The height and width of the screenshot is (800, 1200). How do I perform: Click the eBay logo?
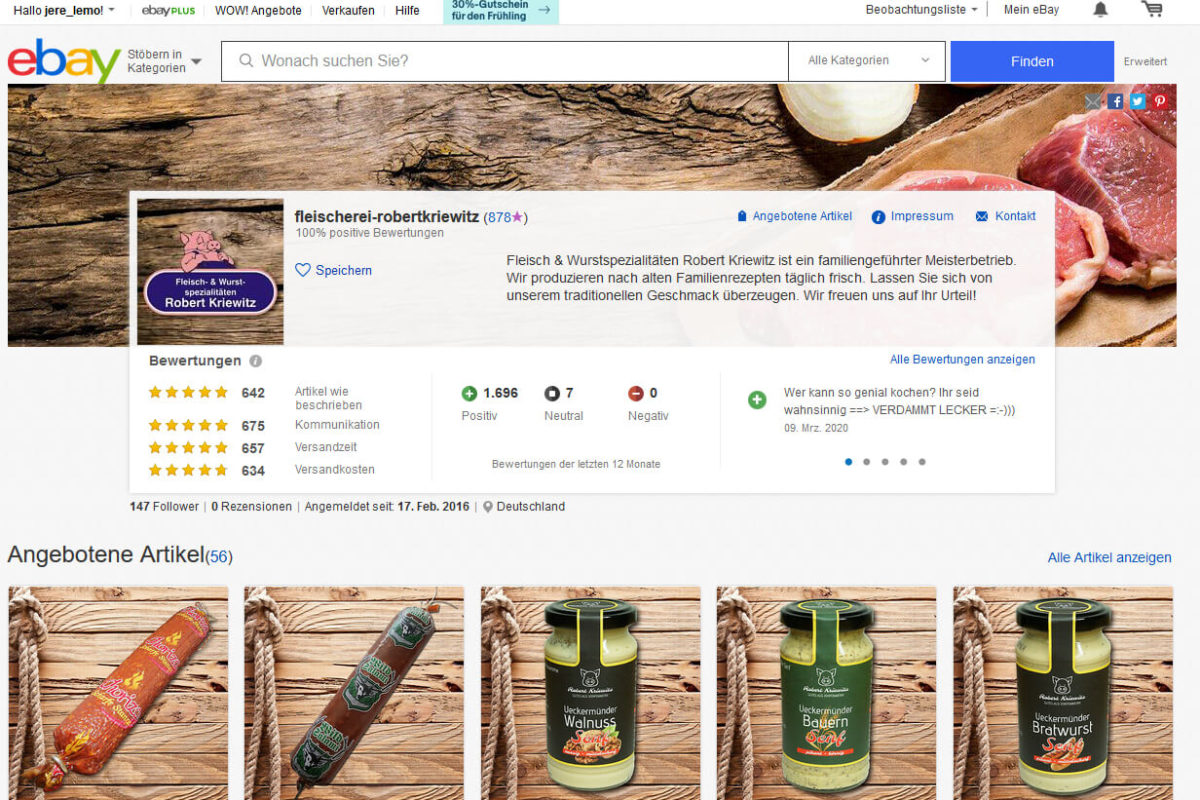[64, 61]
